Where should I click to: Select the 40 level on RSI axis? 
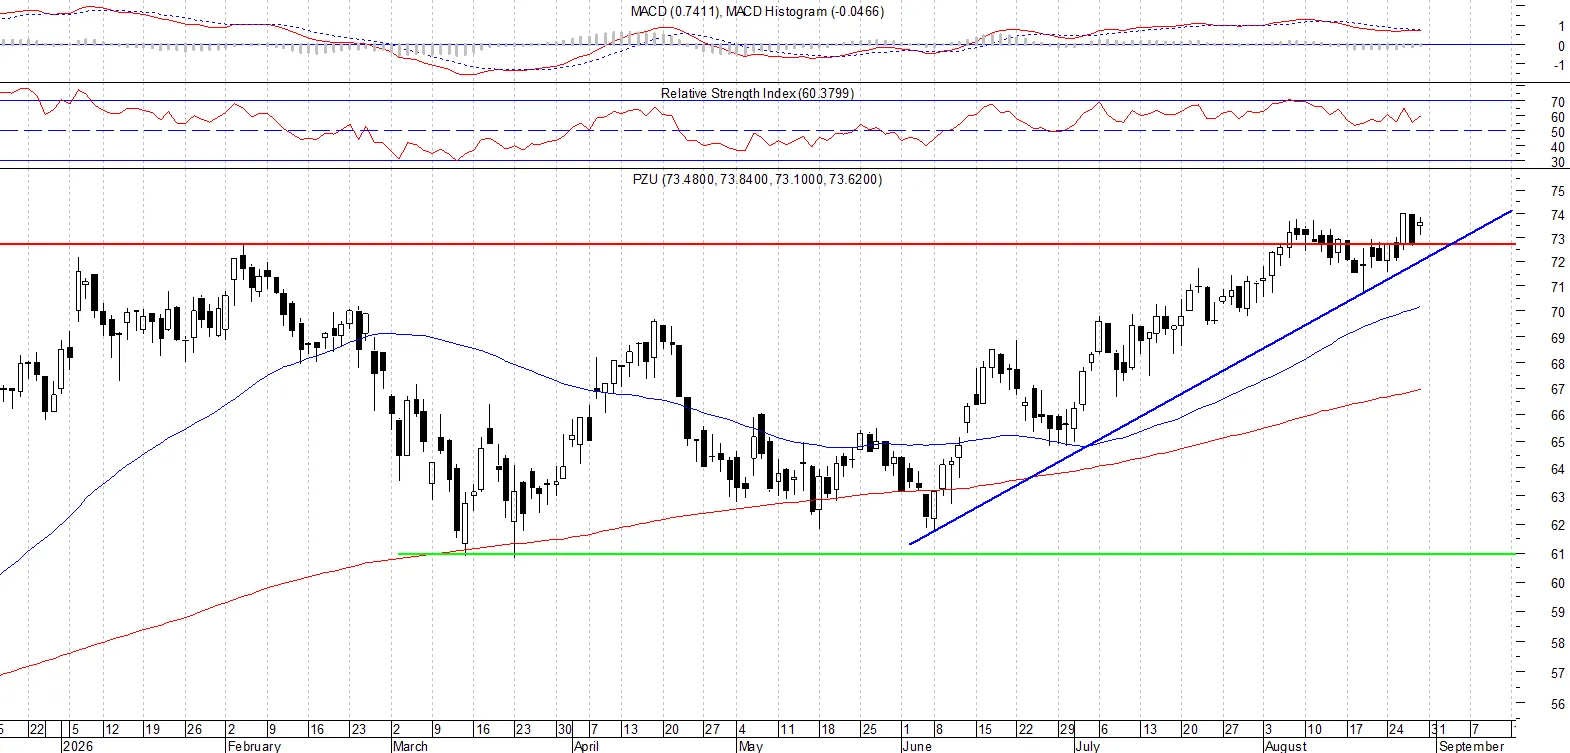(1558, 147)
